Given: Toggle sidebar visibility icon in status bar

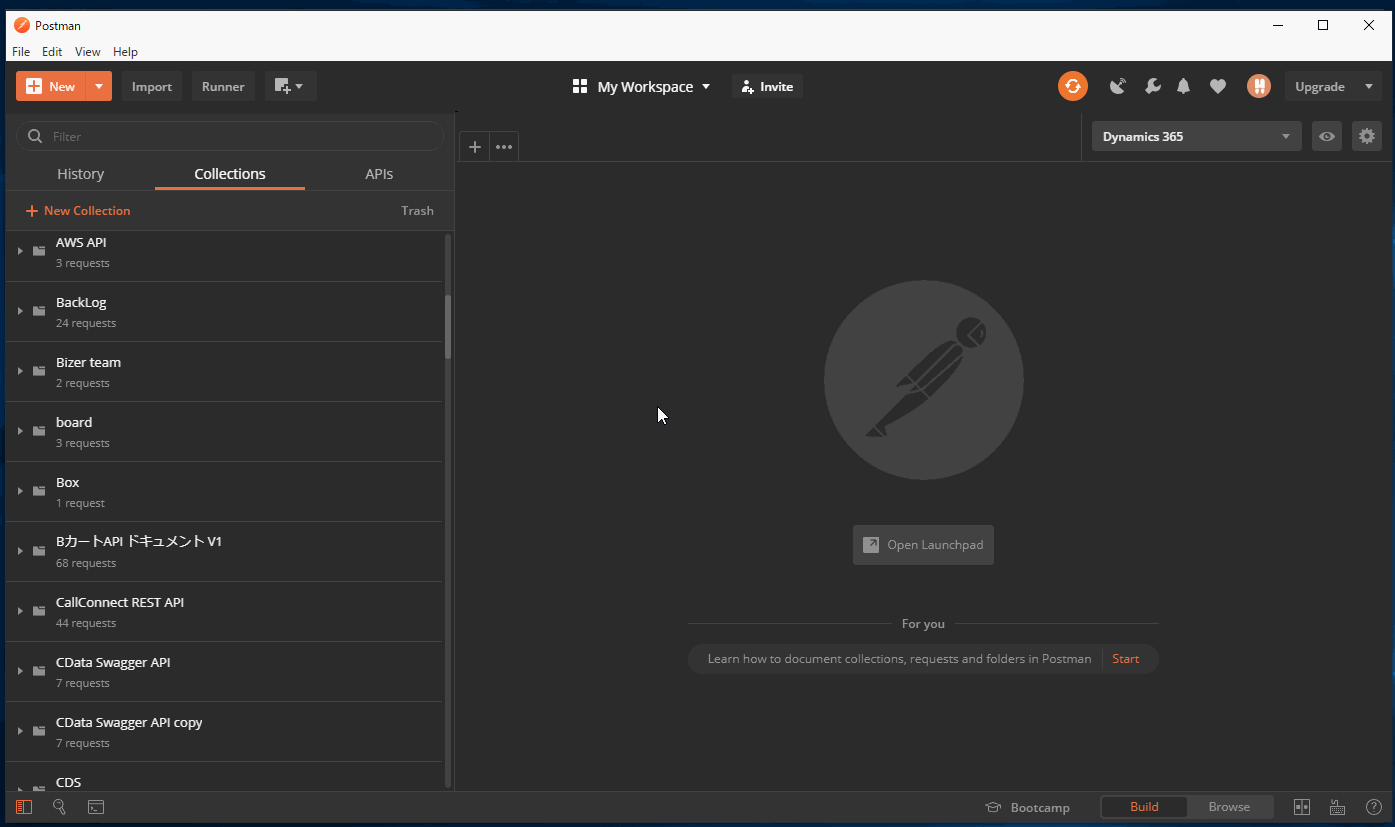Looking at the screenshot, I should click(24, 807).
